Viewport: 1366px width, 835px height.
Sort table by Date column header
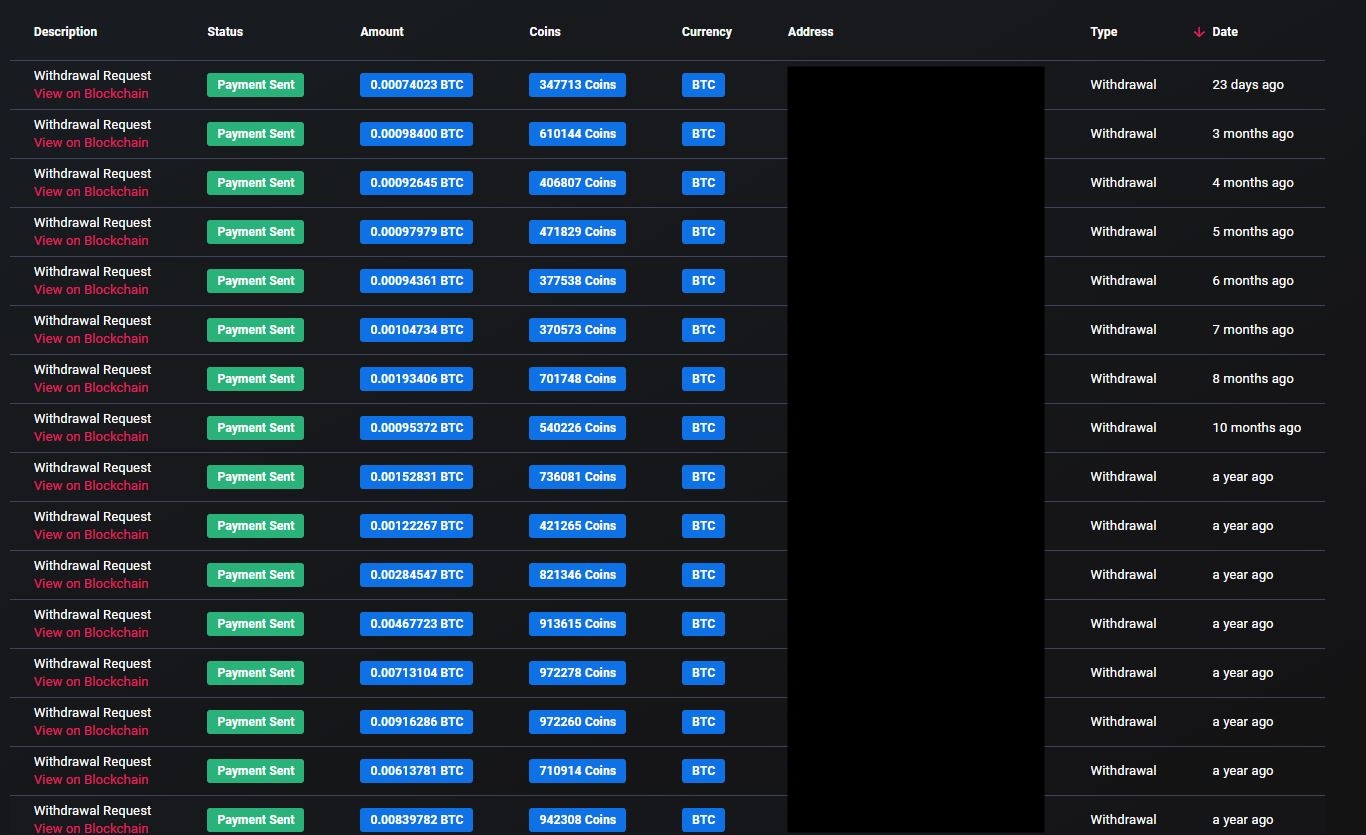pos(1225,32)
